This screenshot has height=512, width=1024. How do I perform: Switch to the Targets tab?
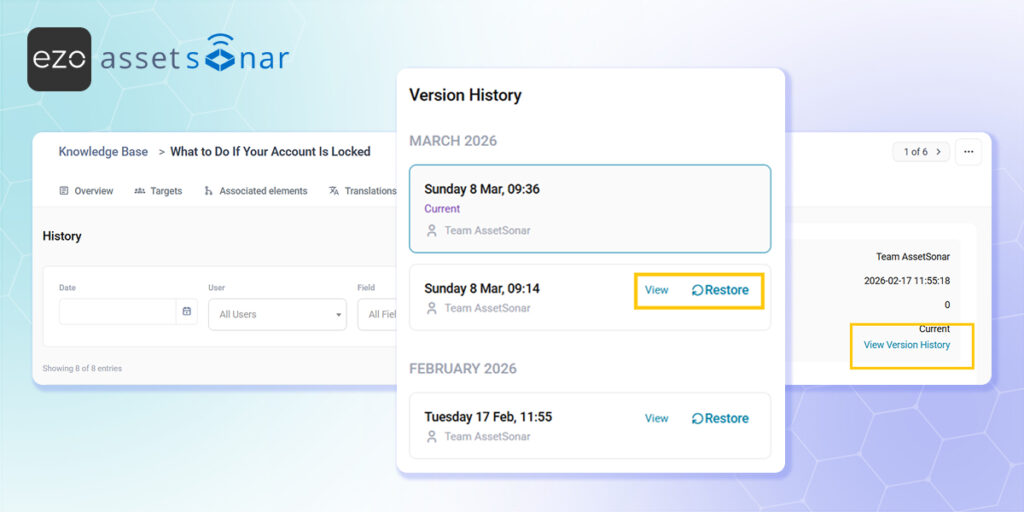click(x=158, y=191)
